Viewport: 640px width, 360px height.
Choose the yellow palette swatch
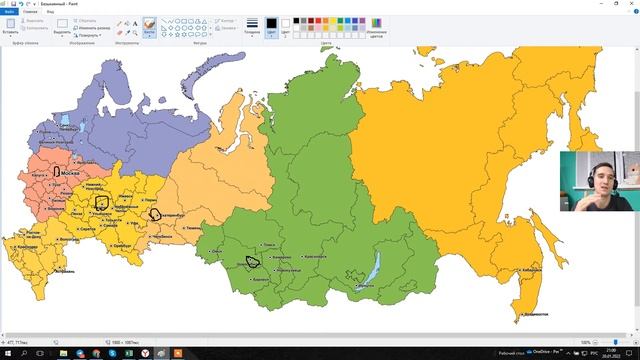pyautogui.click(x=333, y=20)
